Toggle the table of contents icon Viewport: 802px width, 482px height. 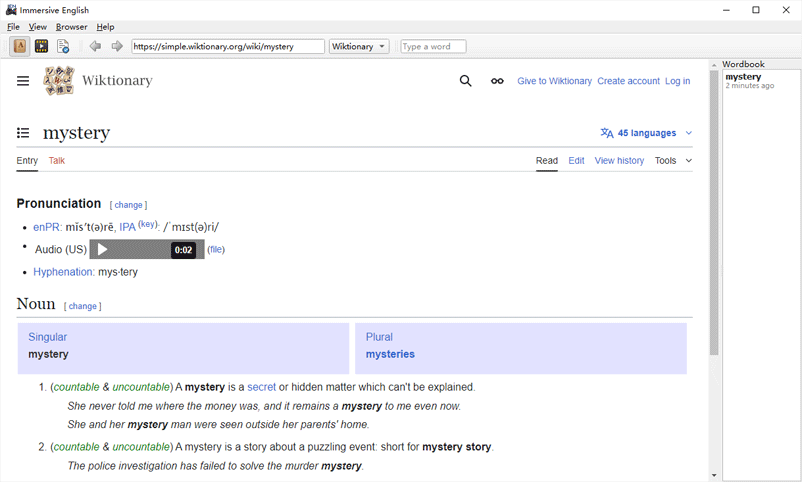(23, 133)
